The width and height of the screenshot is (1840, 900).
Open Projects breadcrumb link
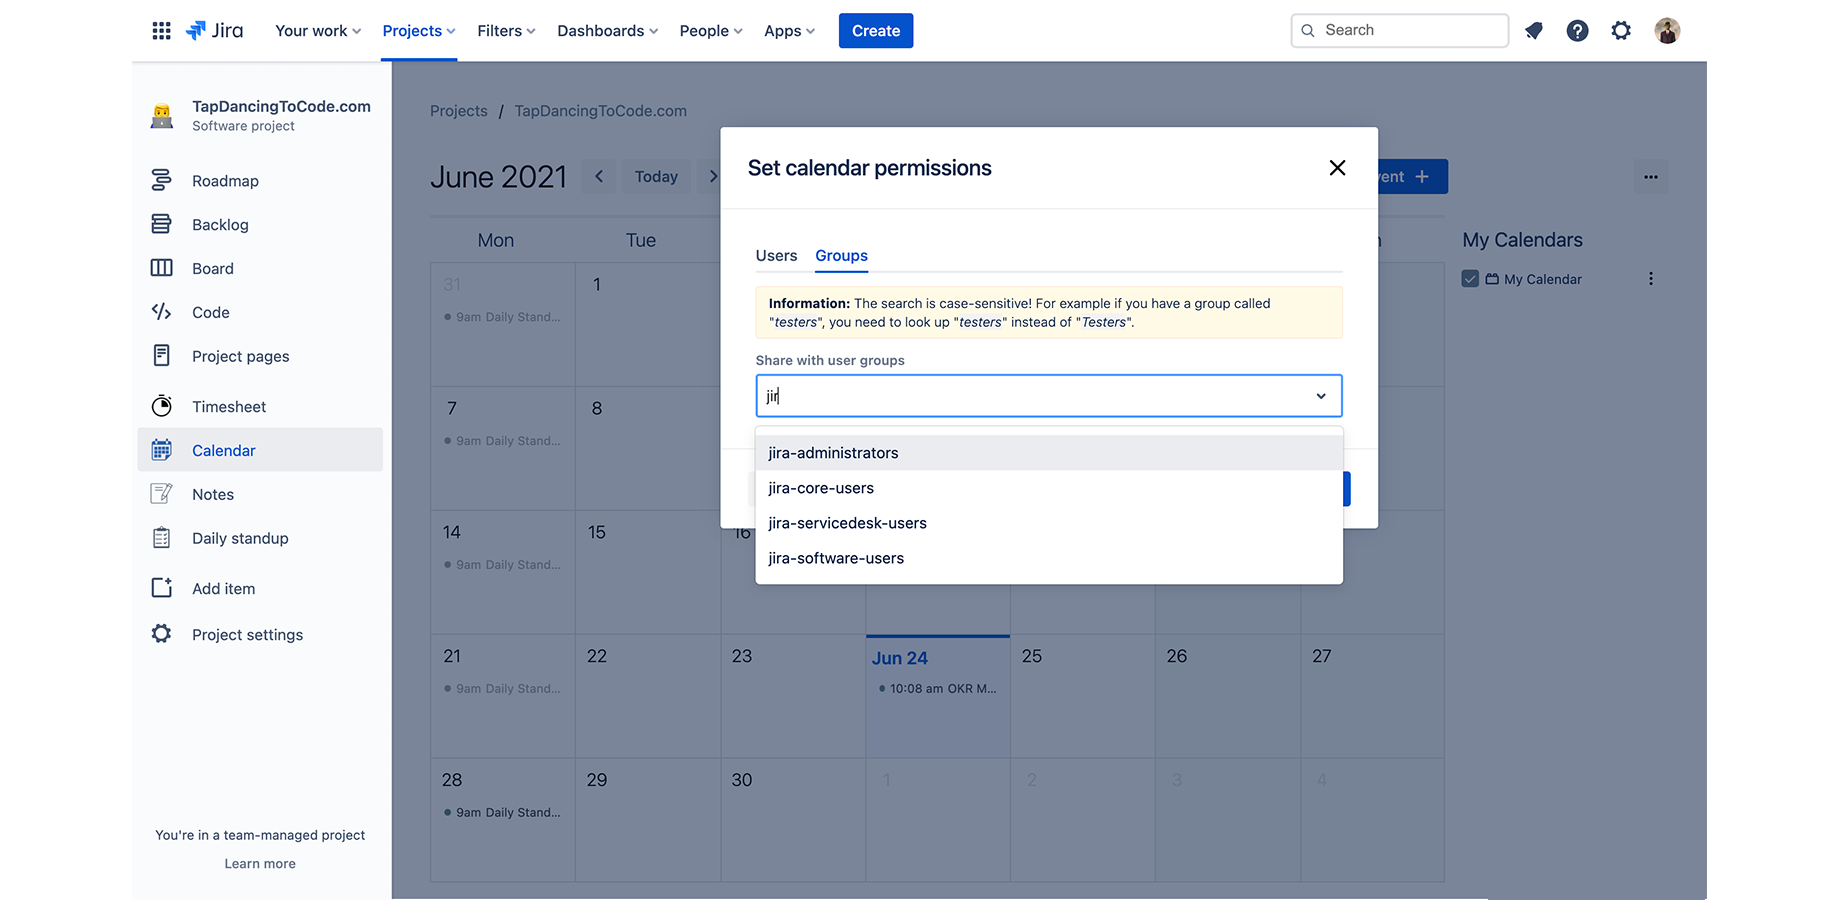point(459,111)
